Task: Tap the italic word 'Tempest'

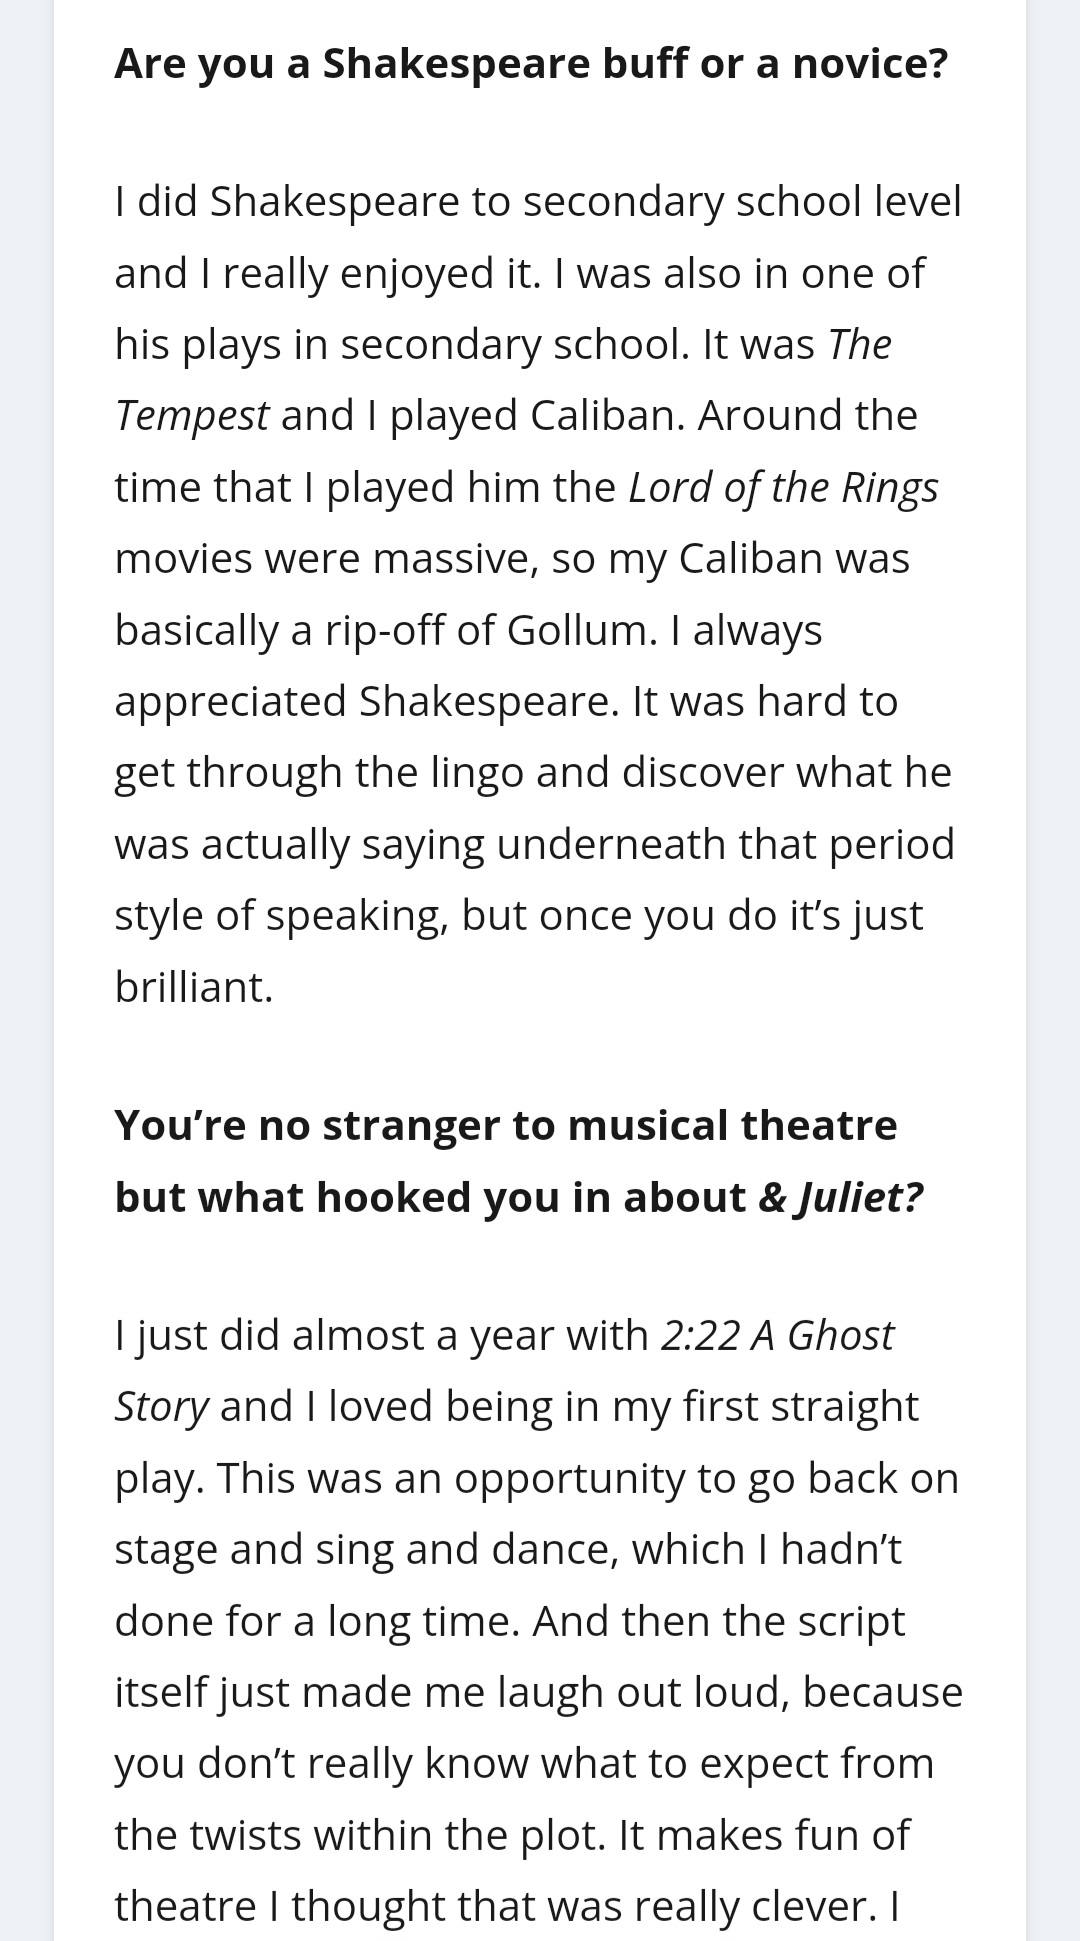Action: pyautogui.click(x=192, y=416)
